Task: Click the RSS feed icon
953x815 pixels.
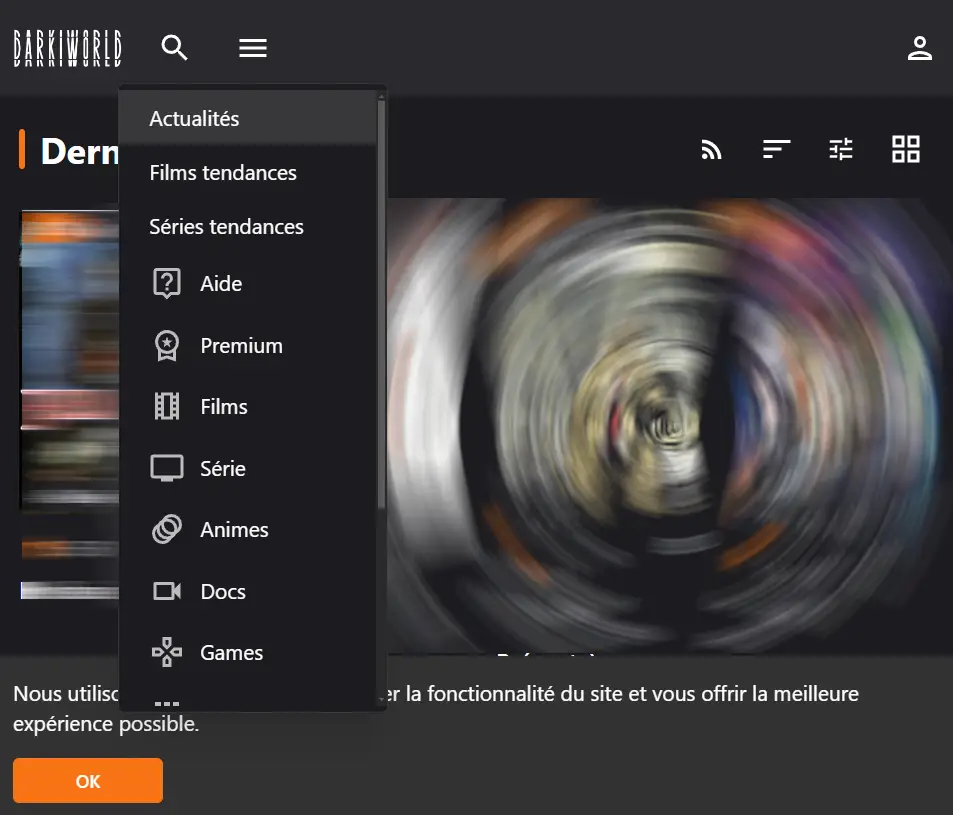Action: (711, 149)
